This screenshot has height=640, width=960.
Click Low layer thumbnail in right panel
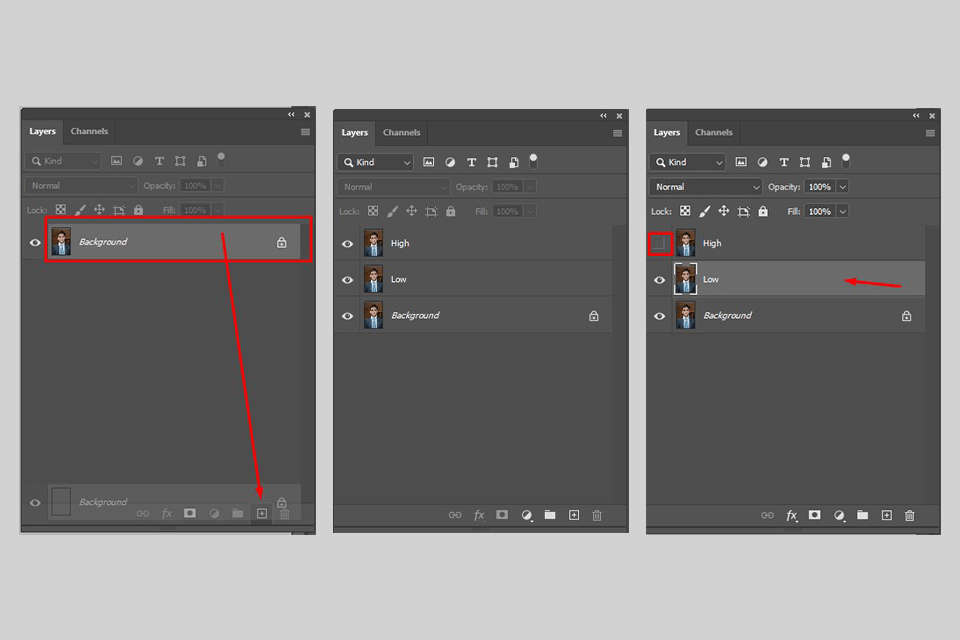[x=686, y=279]
